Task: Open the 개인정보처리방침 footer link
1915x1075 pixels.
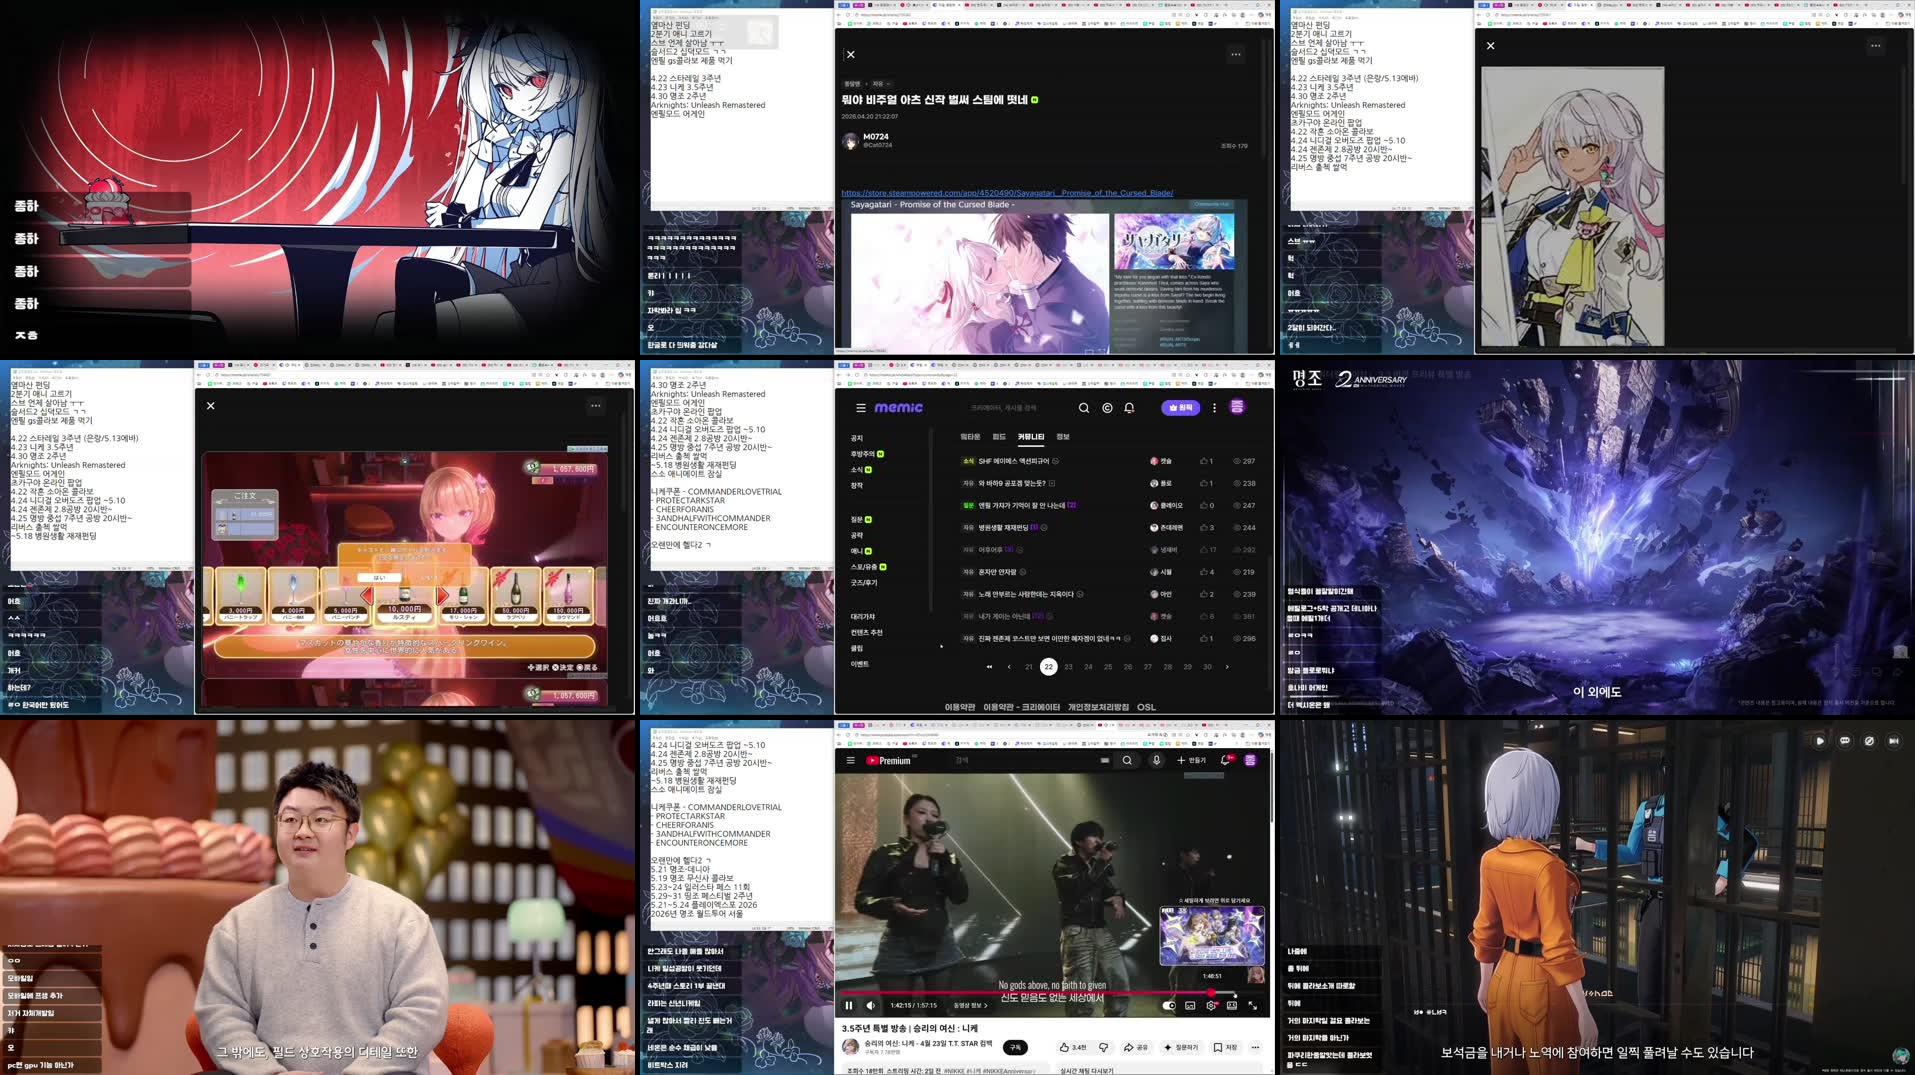Action: pyautogui.click(x=1098, y=707)
